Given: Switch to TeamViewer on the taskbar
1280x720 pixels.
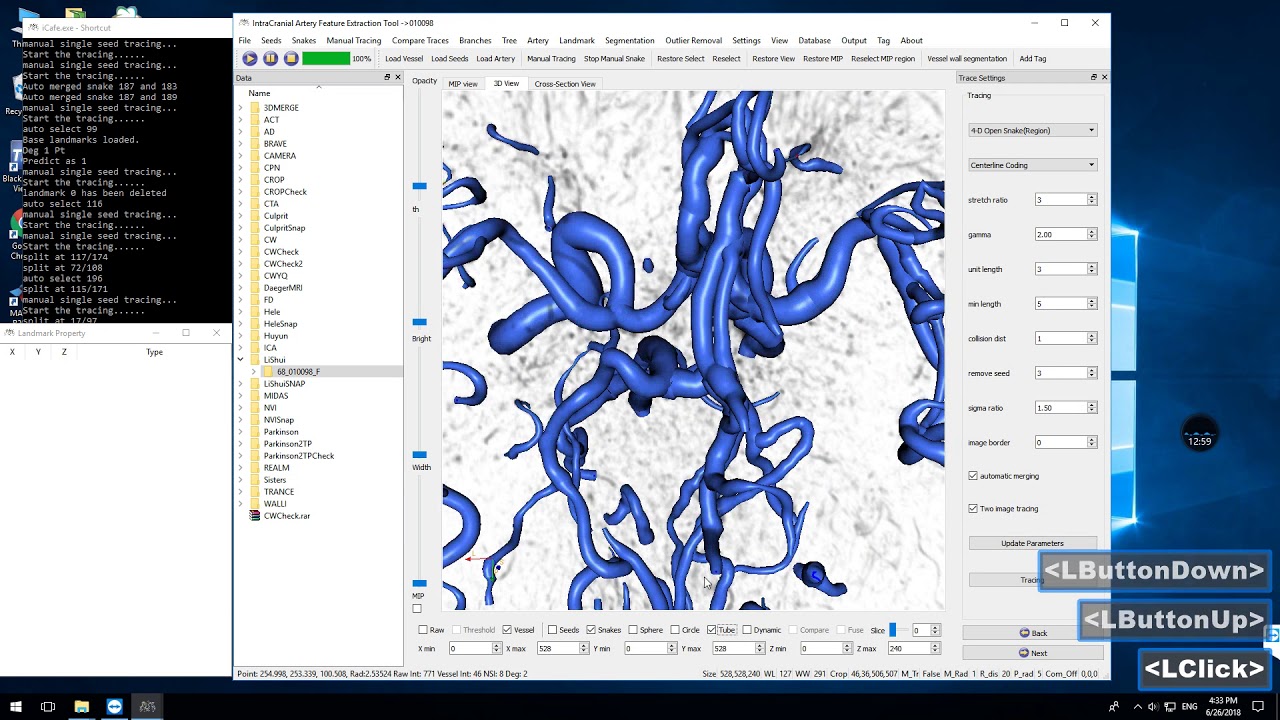Looking at the screenshot, I should (114, 707).
